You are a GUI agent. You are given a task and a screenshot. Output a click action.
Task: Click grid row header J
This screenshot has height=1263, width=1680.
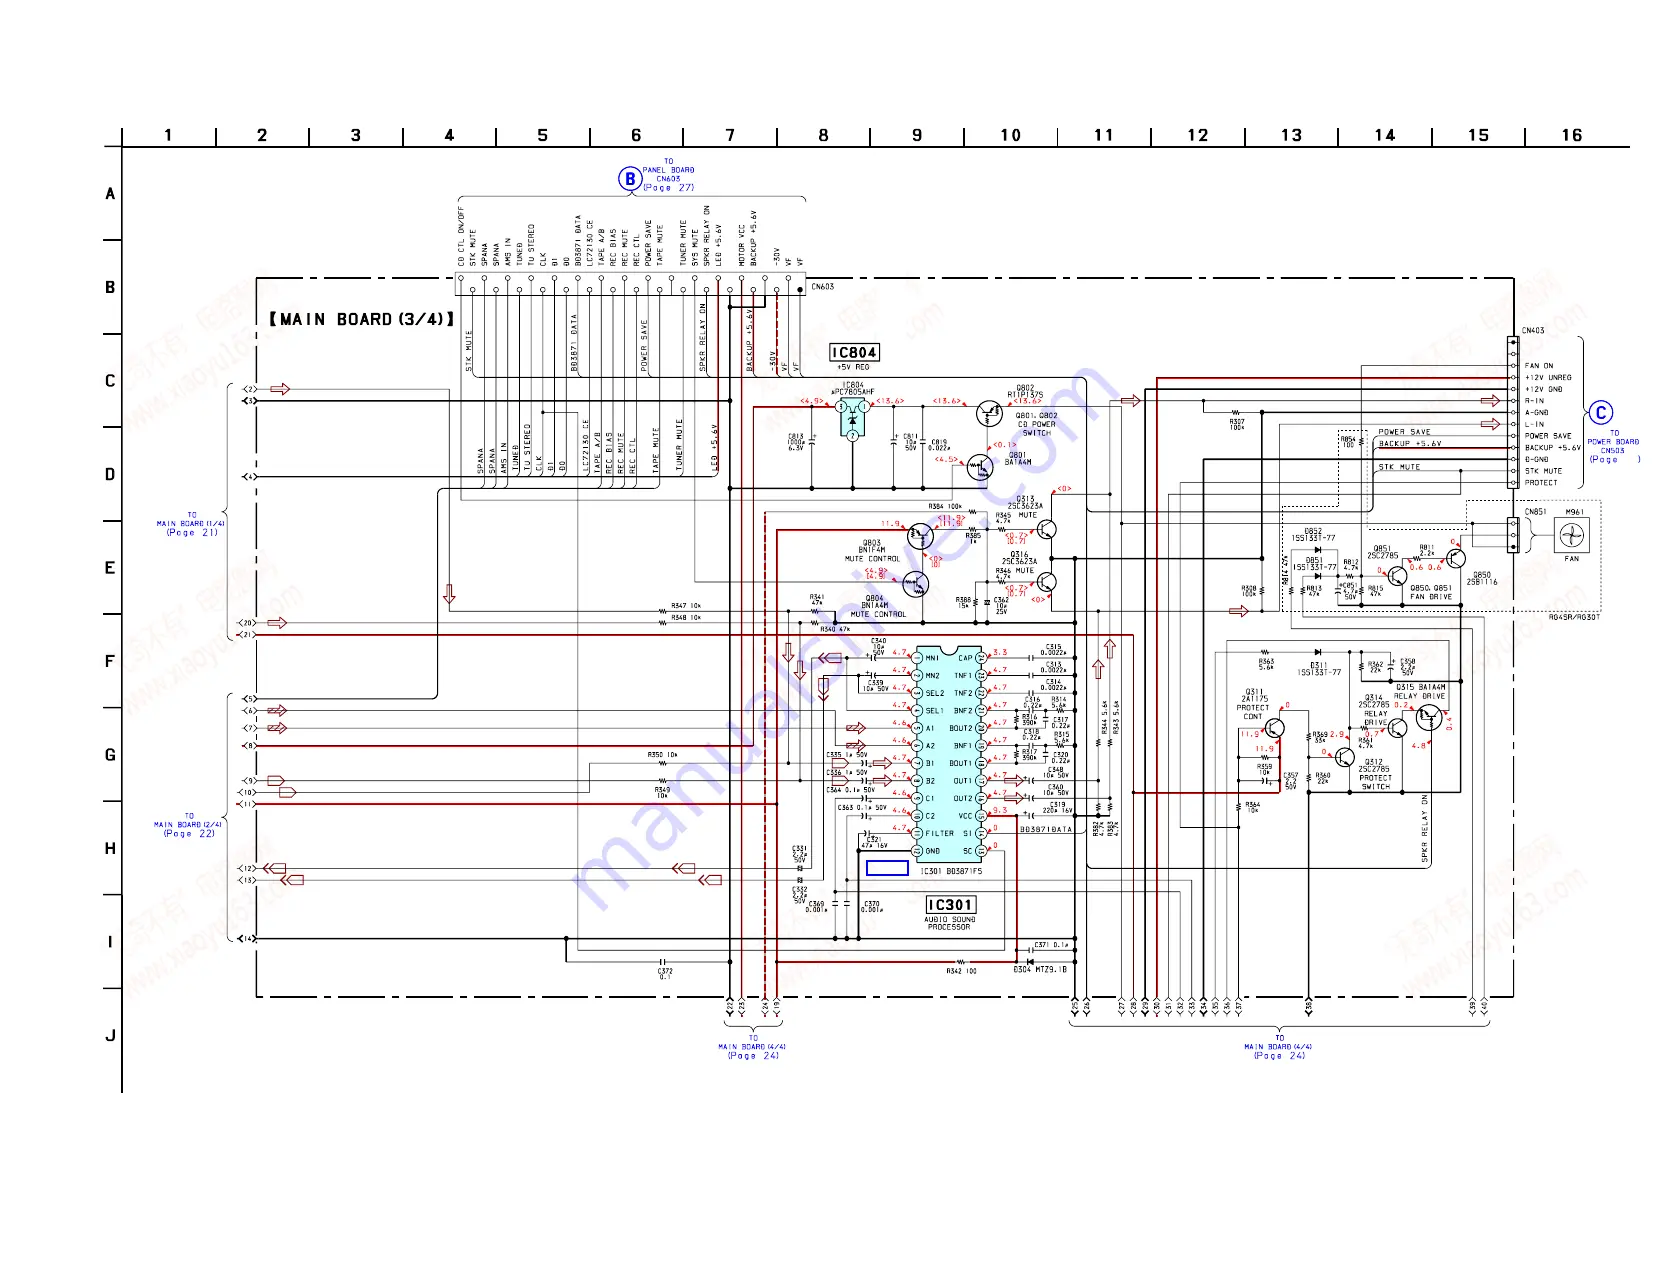(x=110, y=1036)
